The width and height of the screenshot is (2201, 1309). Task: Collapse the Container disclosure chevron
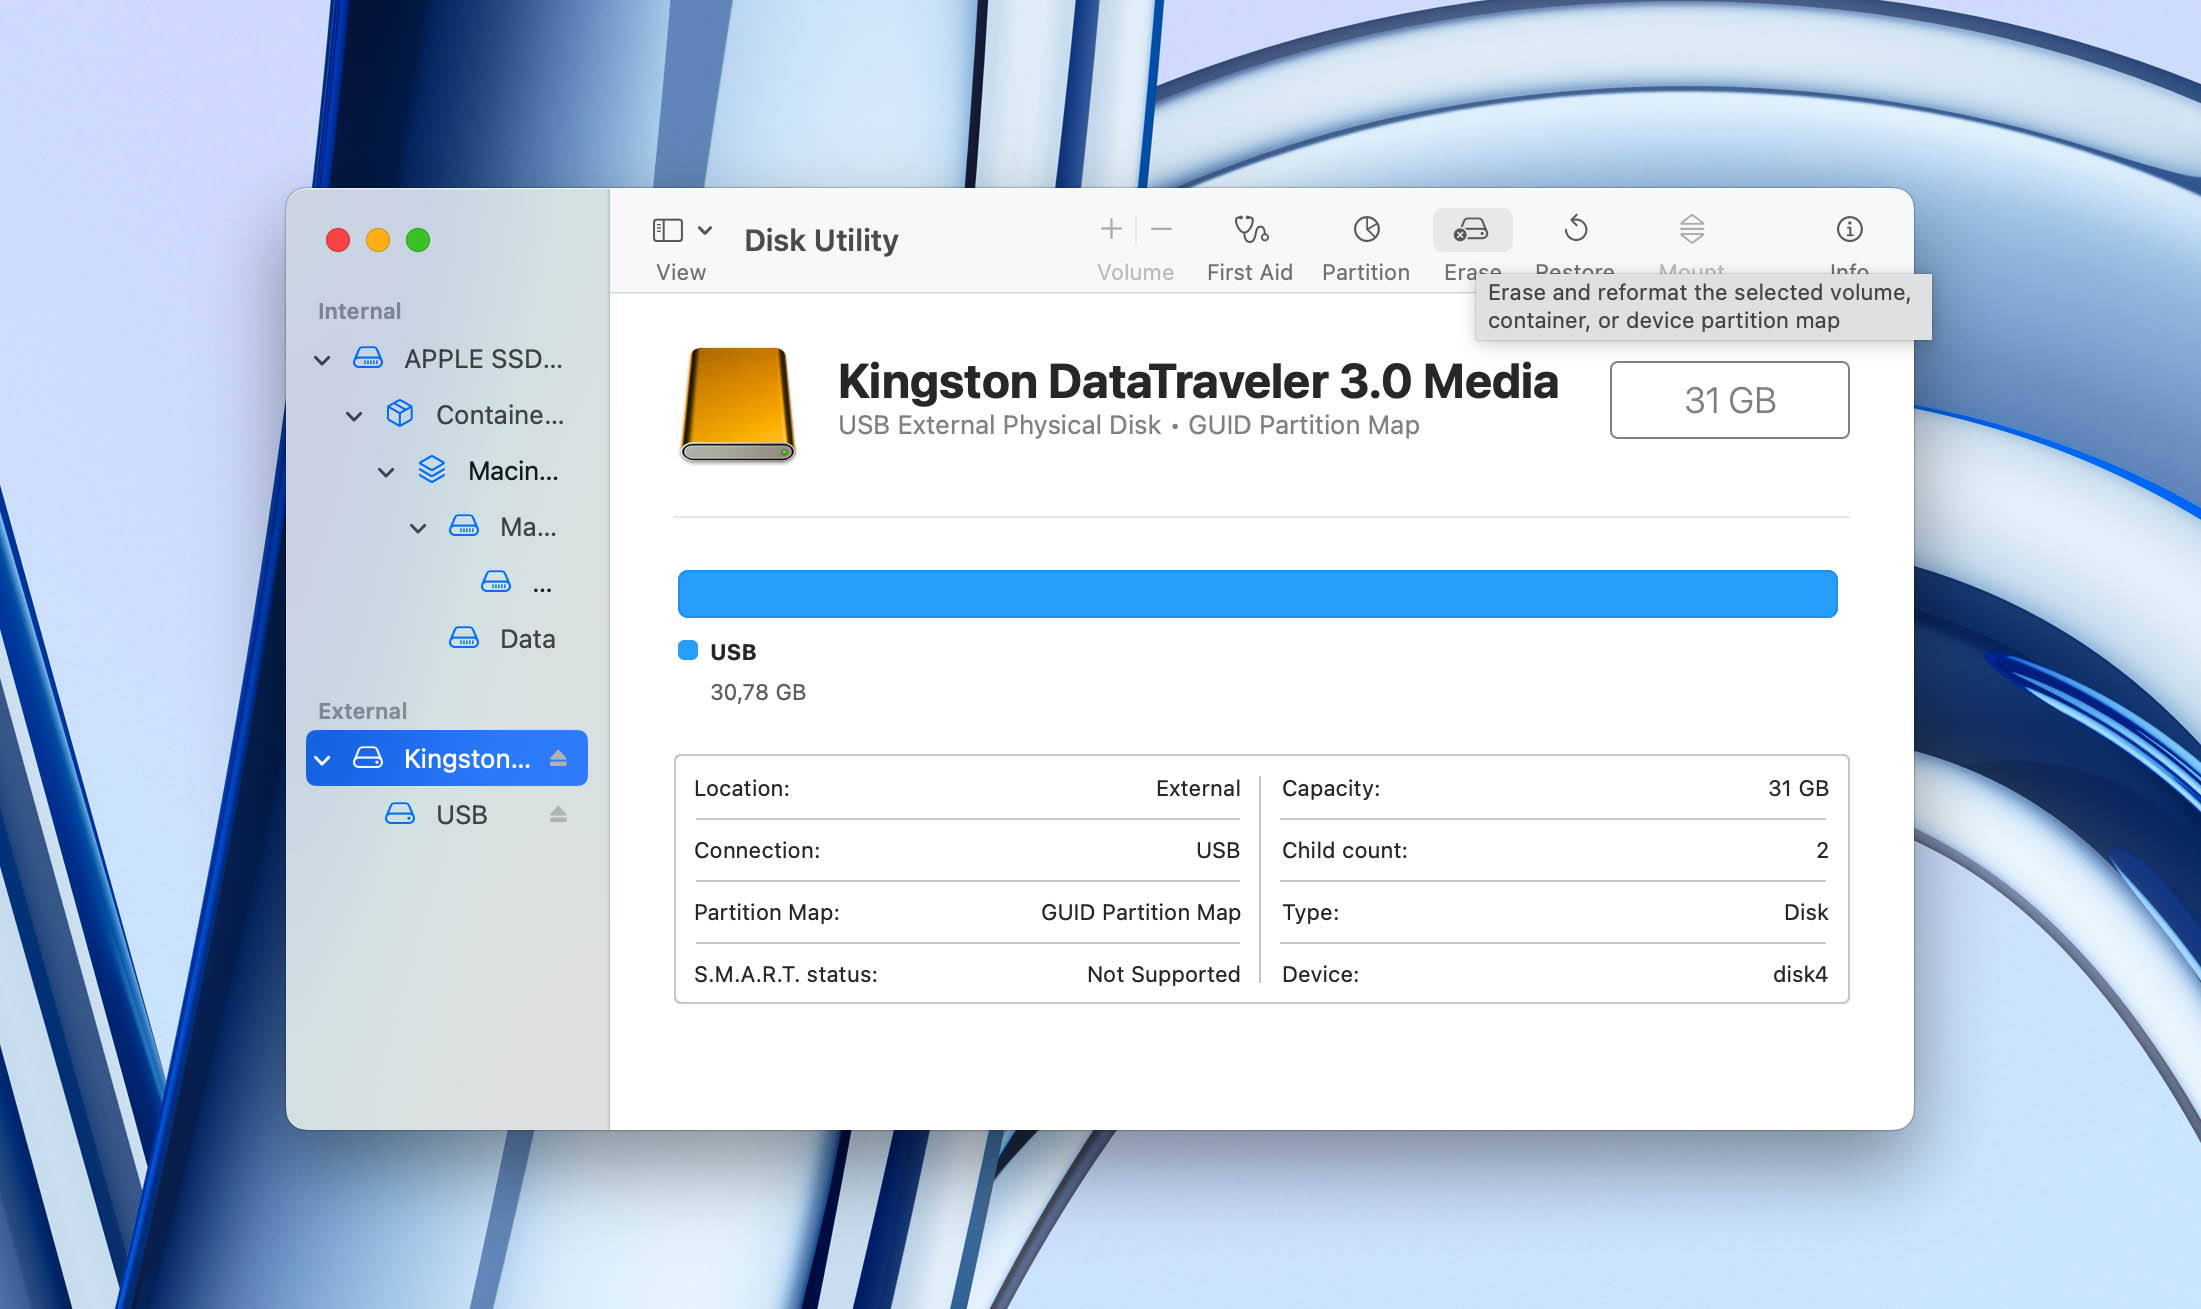(x=354, y=416)
